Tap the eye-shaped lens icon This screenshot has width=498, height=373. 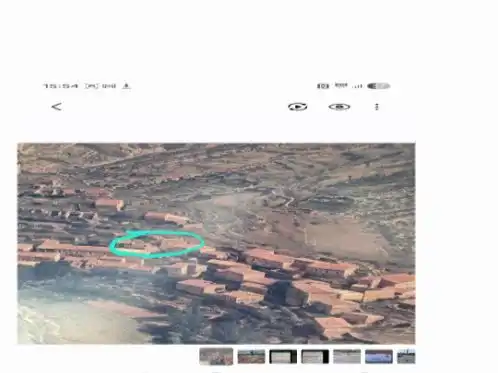pyautogui.click(x=339, y=107)
